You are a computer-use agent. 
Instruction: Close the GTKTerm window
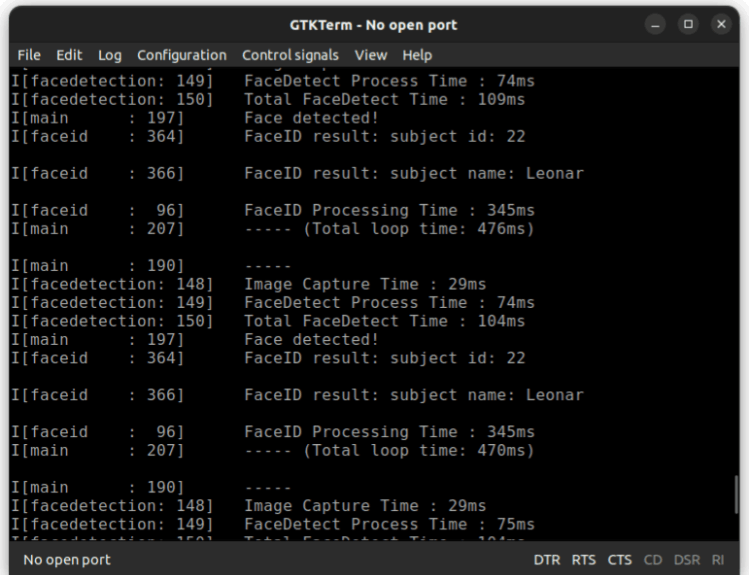pyautogui.click(x=721, y=24)
